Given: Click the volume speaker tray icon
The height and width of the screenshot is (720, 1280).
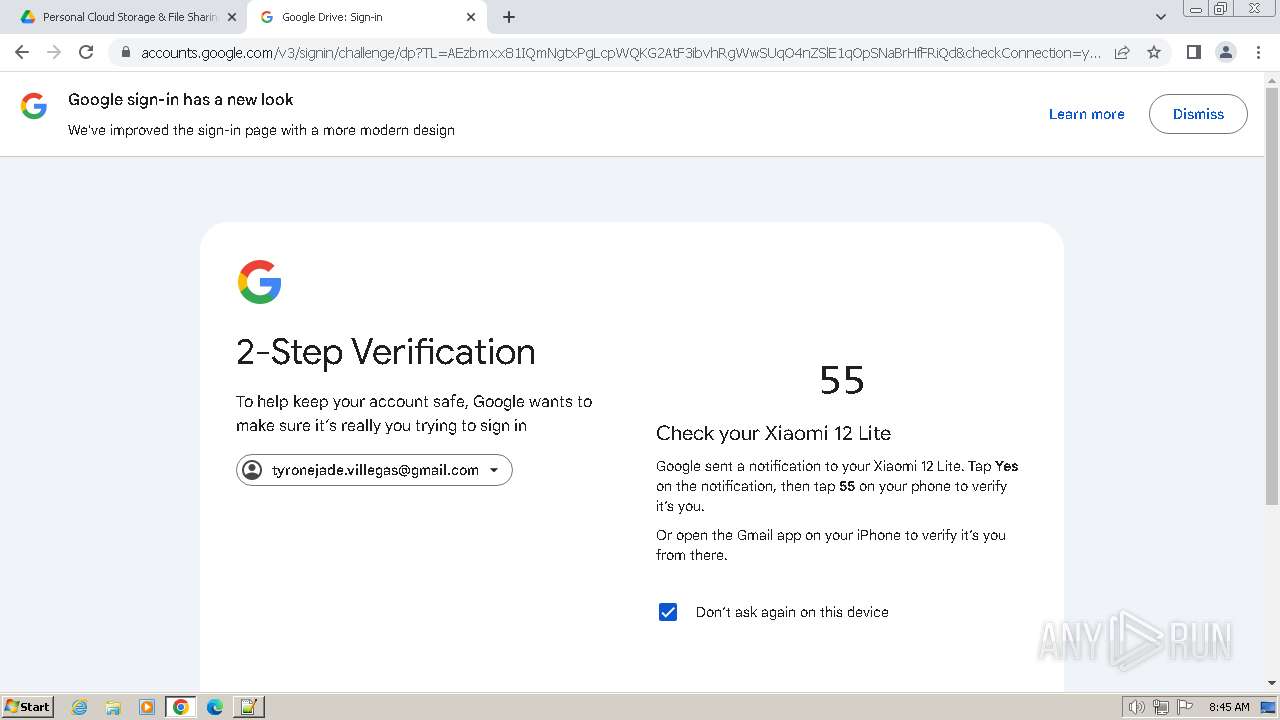Looking at the screenshot, I should [x=1136, y=707].
